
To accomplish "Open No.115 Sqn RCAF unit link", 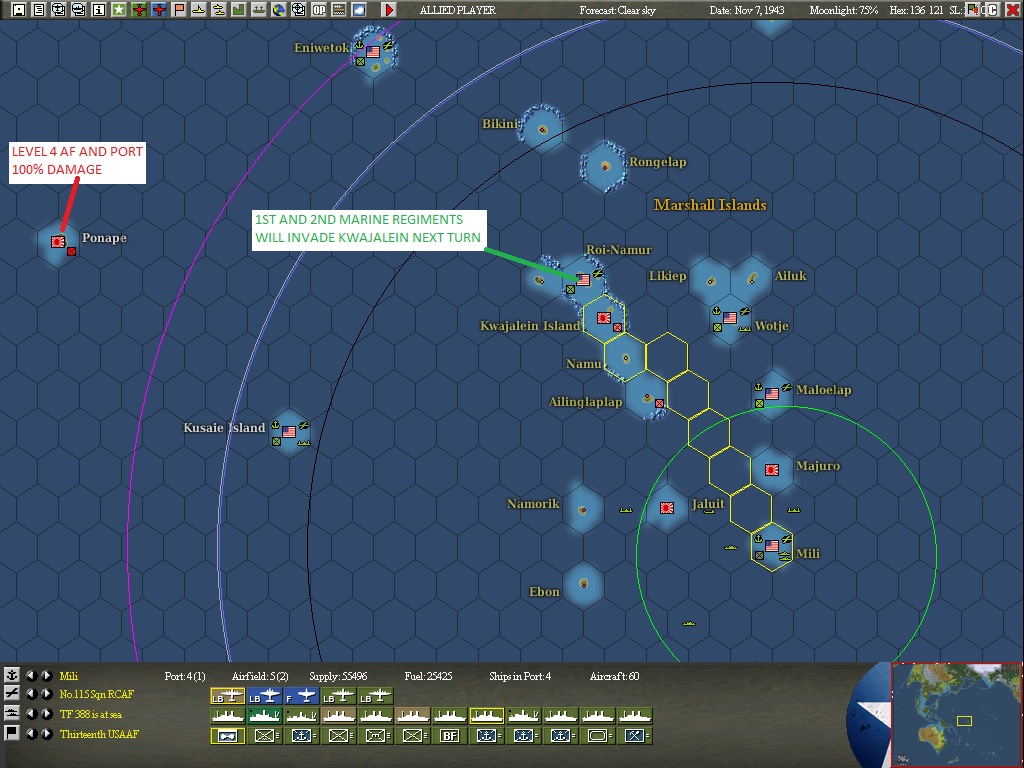I will pos(97,694).
